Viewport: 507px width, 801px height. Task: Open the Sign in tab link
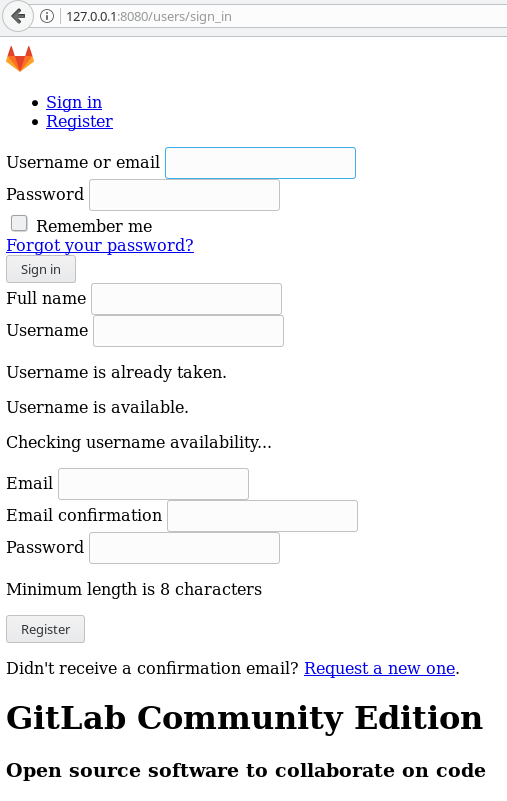click(74, 102)
